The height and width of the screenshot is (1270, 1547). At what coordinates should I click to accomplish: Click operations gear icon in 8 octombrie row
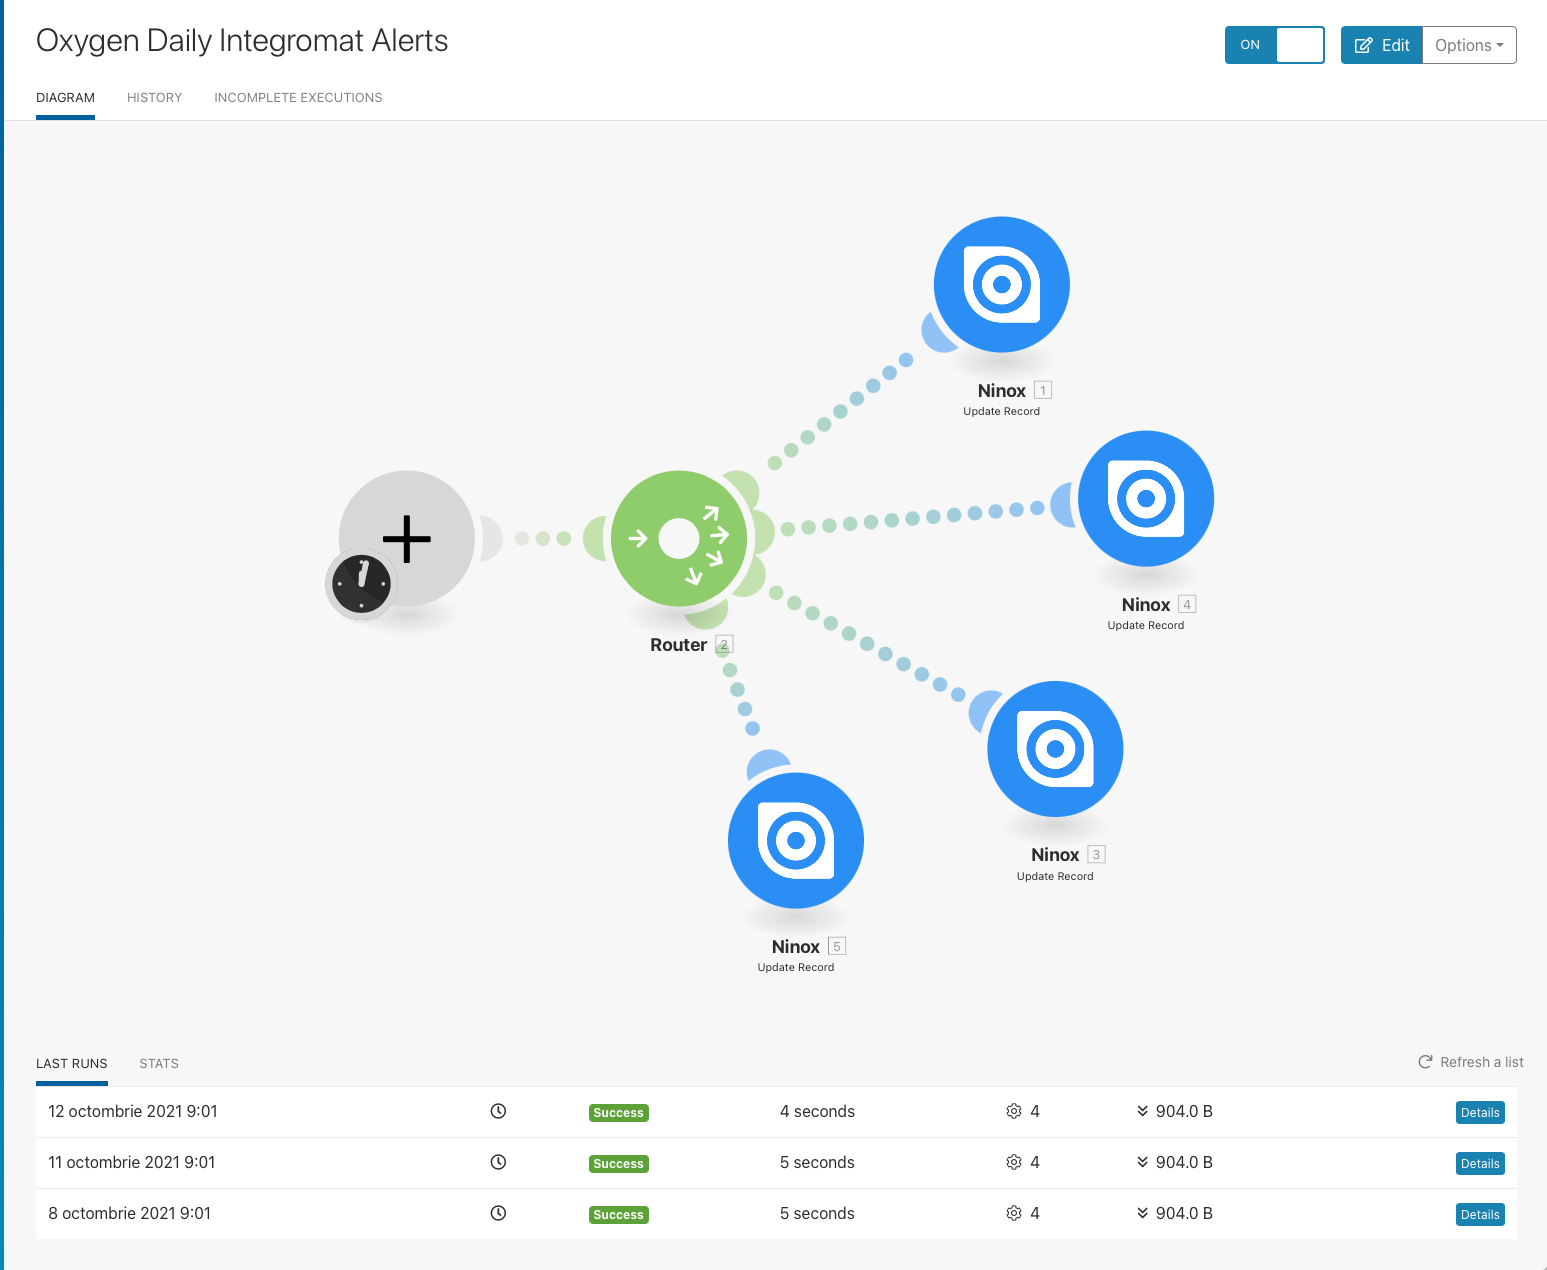(x=1014, y=1213)
